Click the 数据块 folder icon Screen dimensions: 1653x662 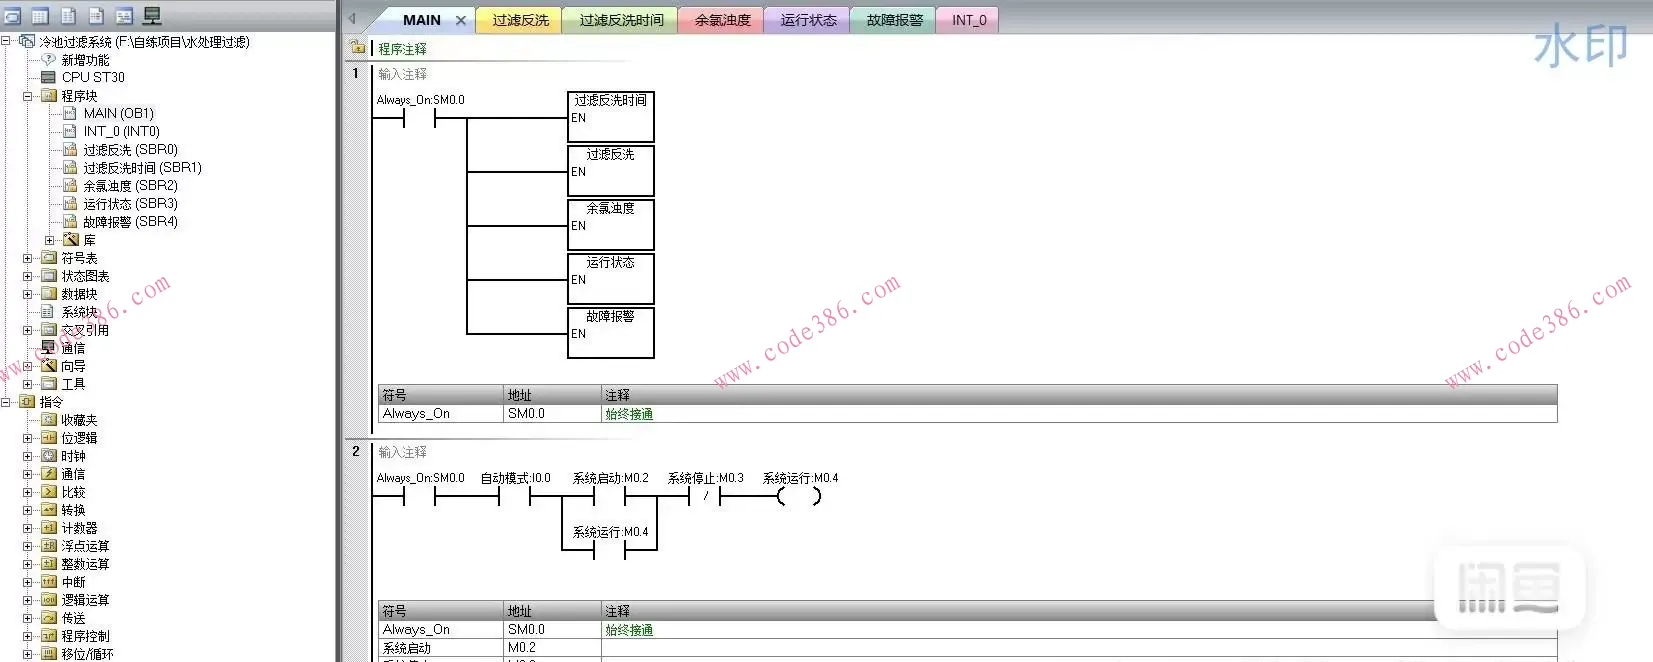[x=48, y=294]
